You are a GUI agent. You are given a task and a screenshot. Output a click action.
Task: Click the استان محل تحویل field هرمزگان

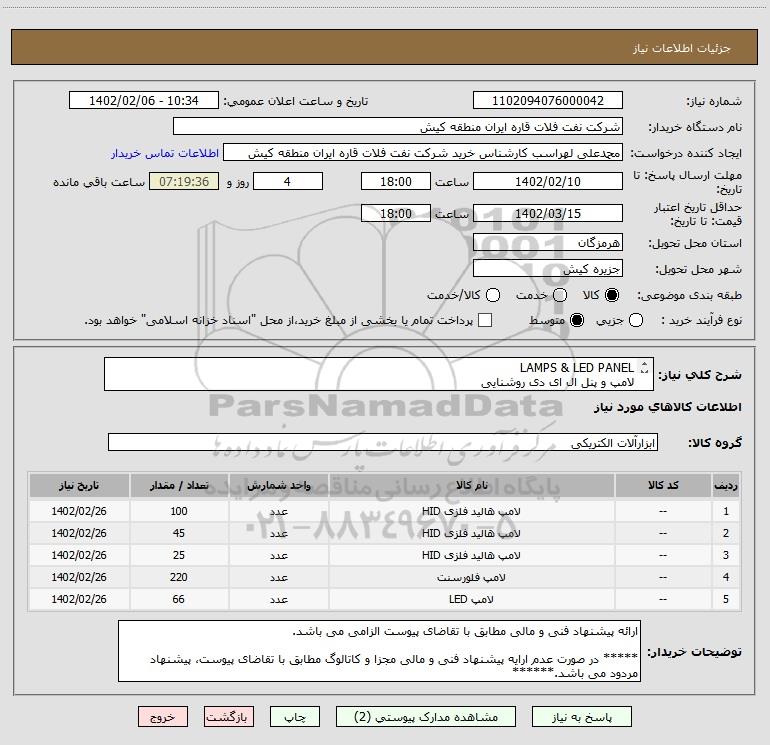(548, 243)
